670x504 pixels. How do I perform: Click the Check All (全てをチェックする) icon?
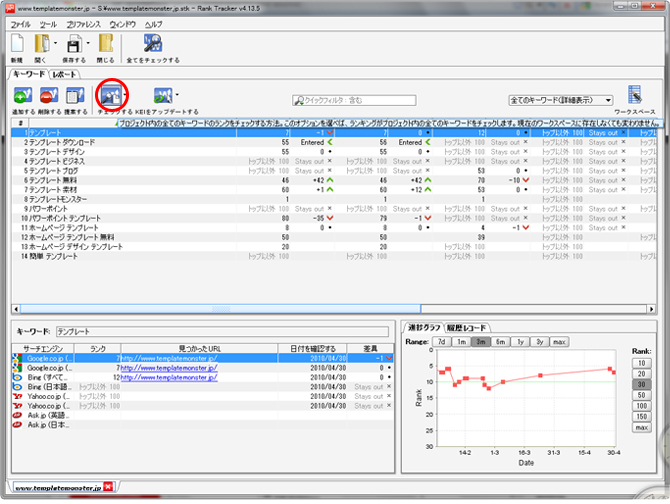(153, 44)
